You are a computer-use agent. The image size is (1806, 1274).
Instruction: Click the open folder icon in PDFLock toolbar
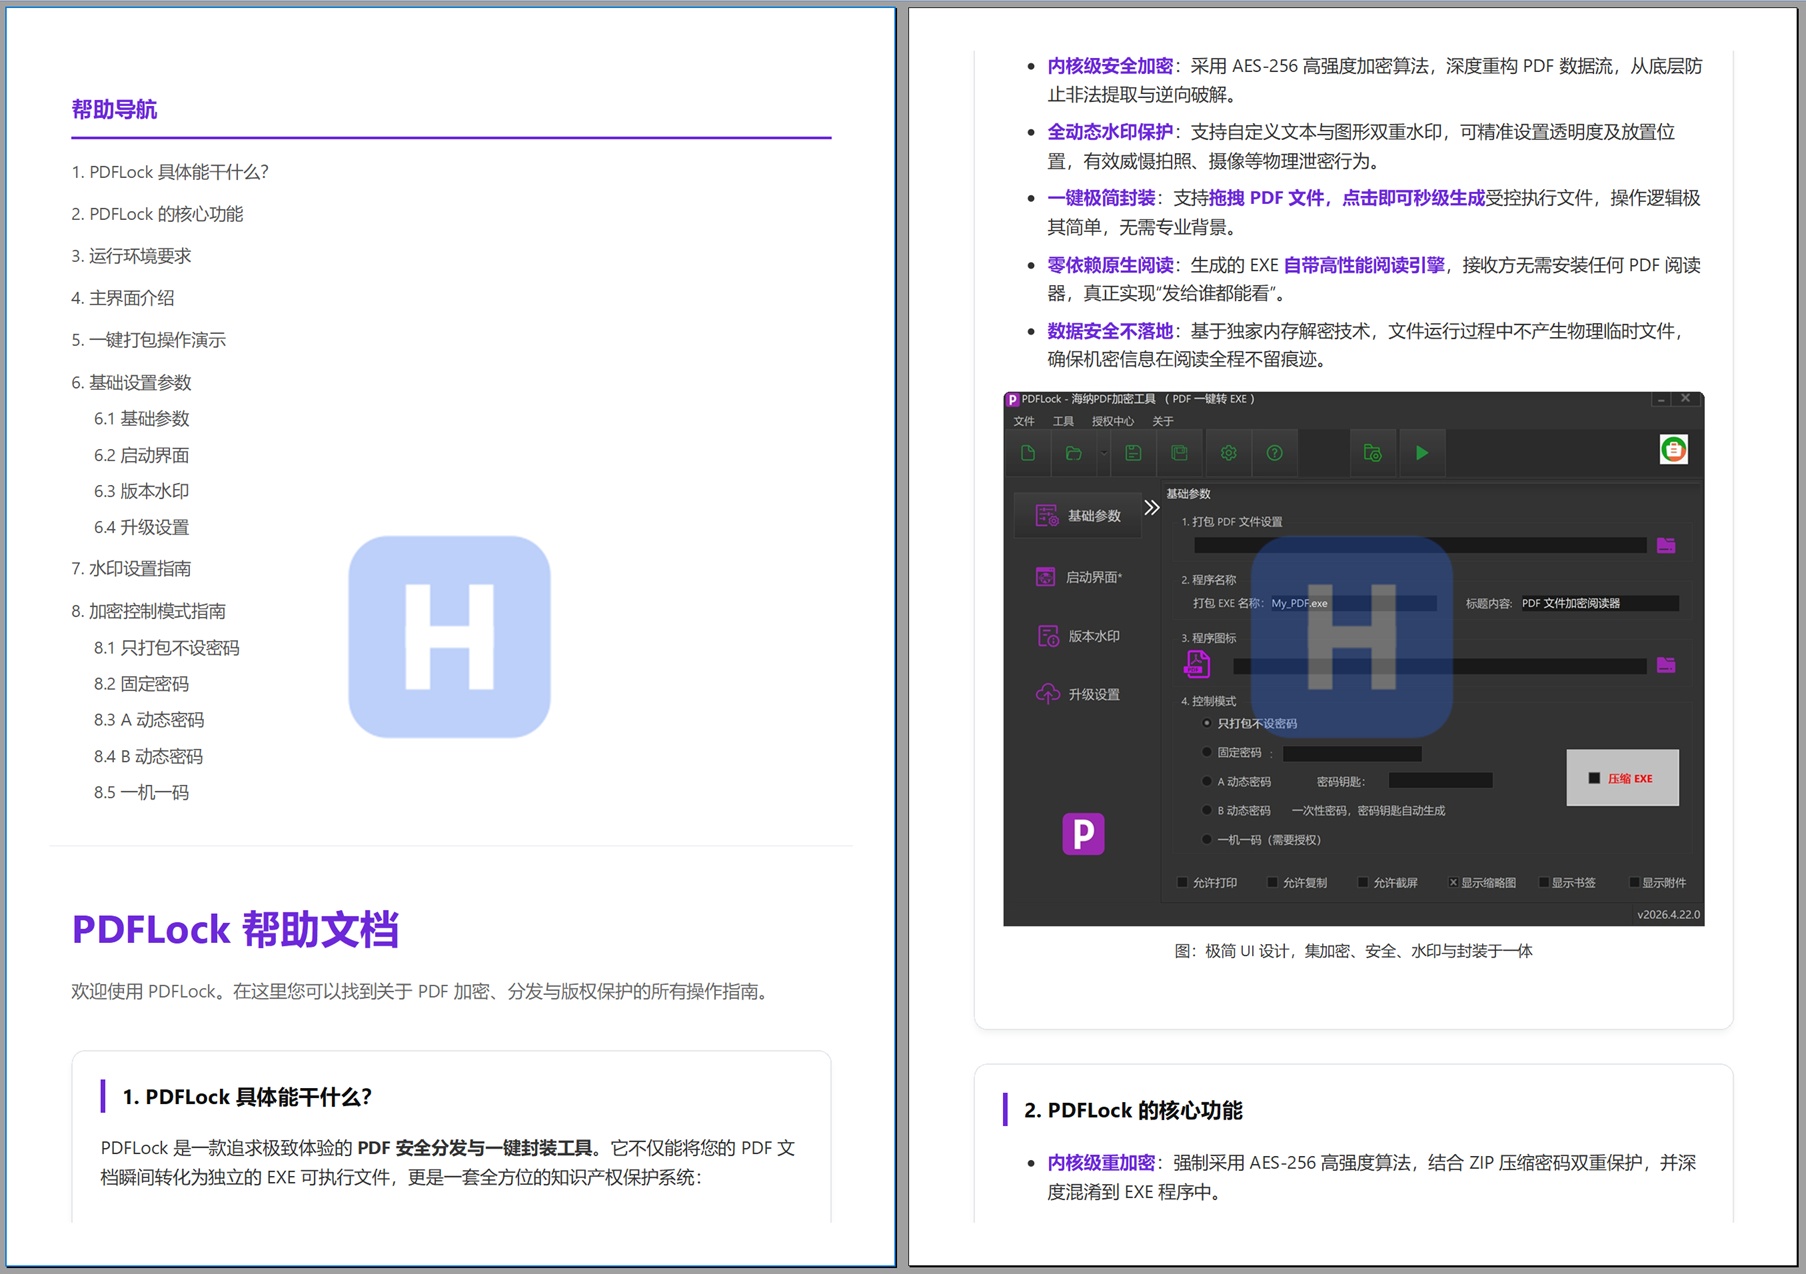(1073, 453)
